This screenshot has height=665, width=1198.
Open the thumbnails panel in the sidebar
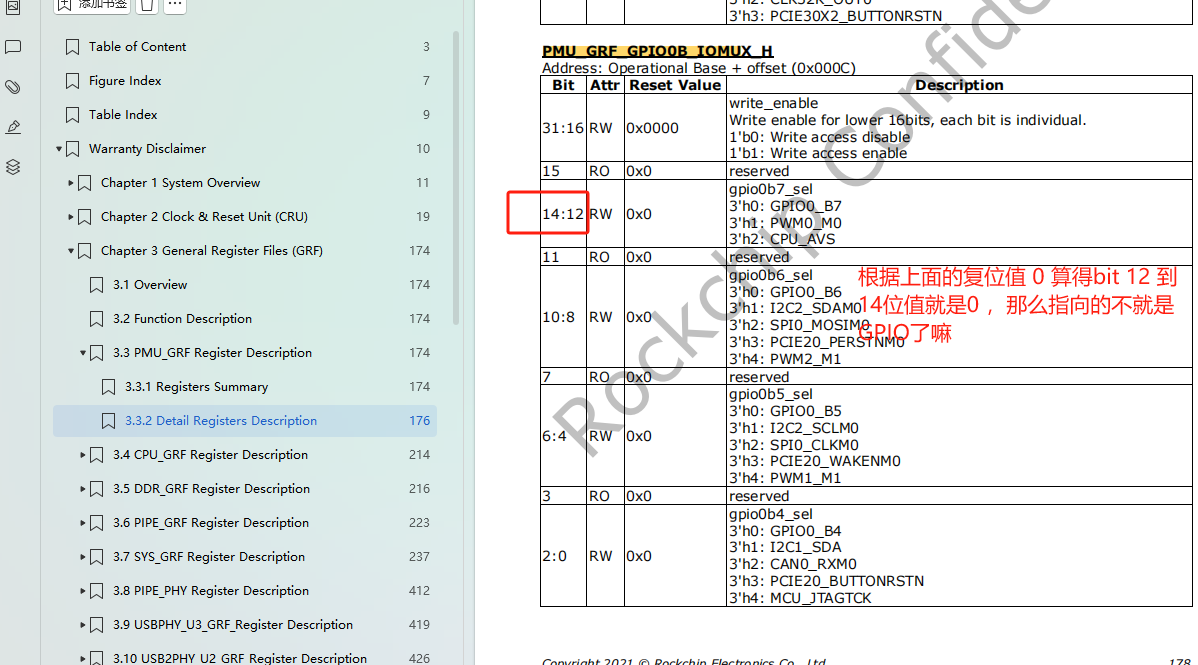(13, 7)
